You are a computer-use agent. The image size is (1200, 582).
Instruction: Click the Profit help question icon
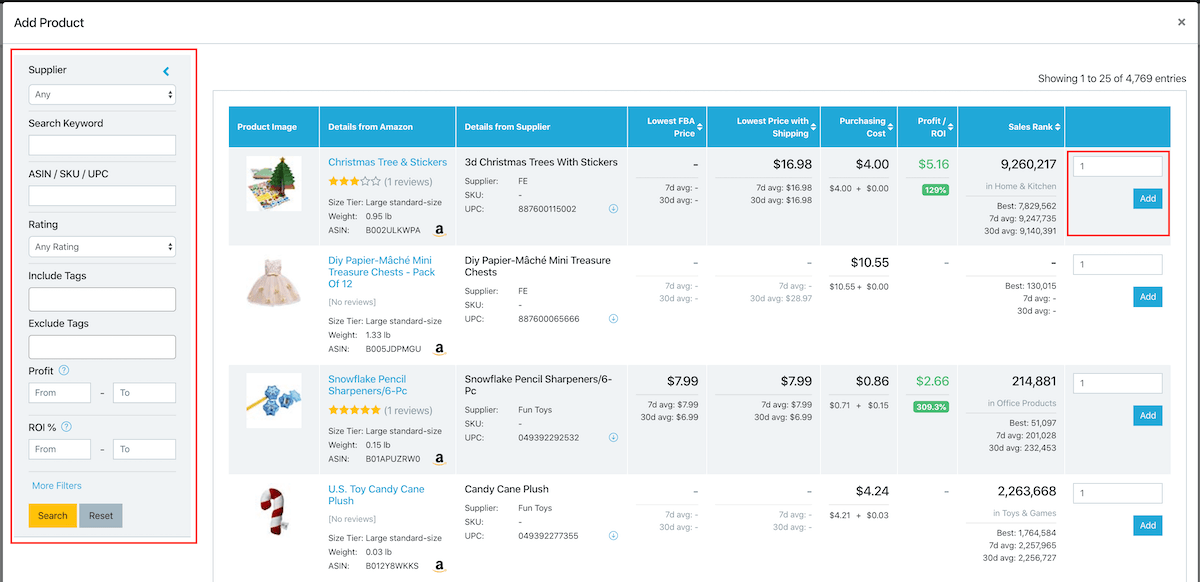[64, 371]
